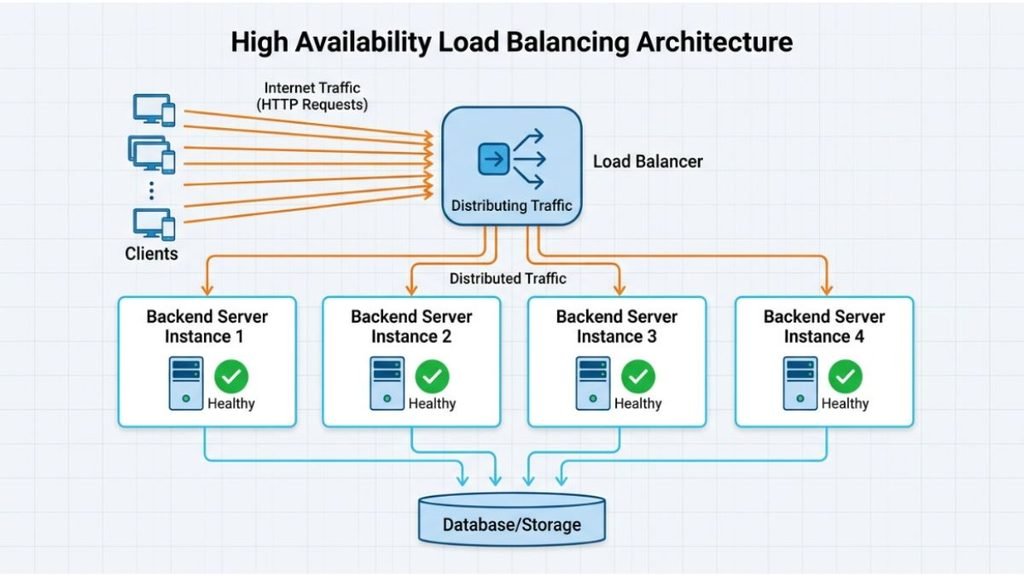Click the green healthy checkmark on Instance 2

432,376
